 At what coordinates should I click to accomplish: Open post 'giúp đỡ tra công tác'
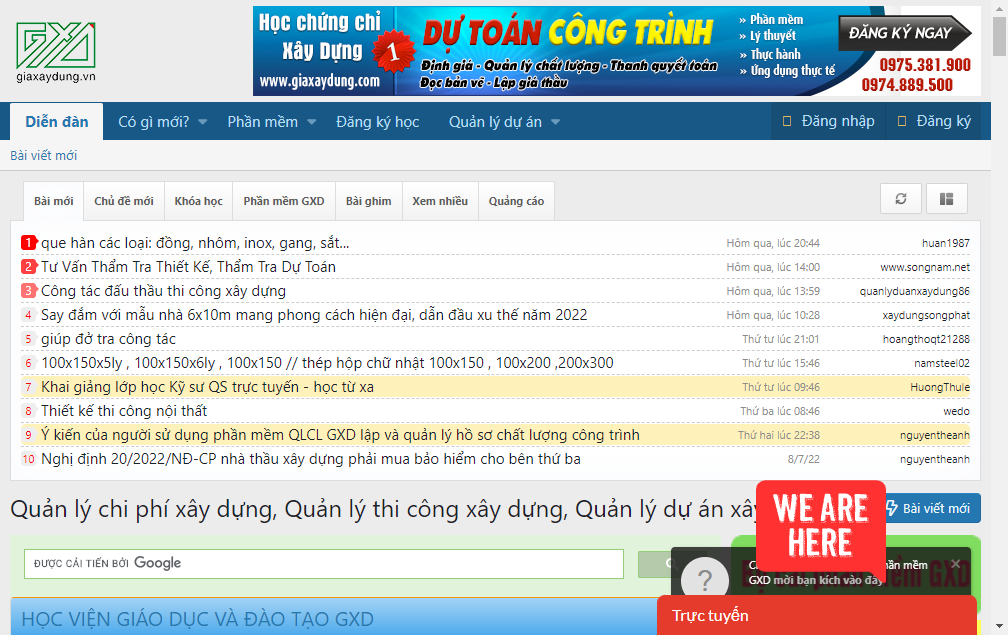pyautogui.click(x=108, y=339)
